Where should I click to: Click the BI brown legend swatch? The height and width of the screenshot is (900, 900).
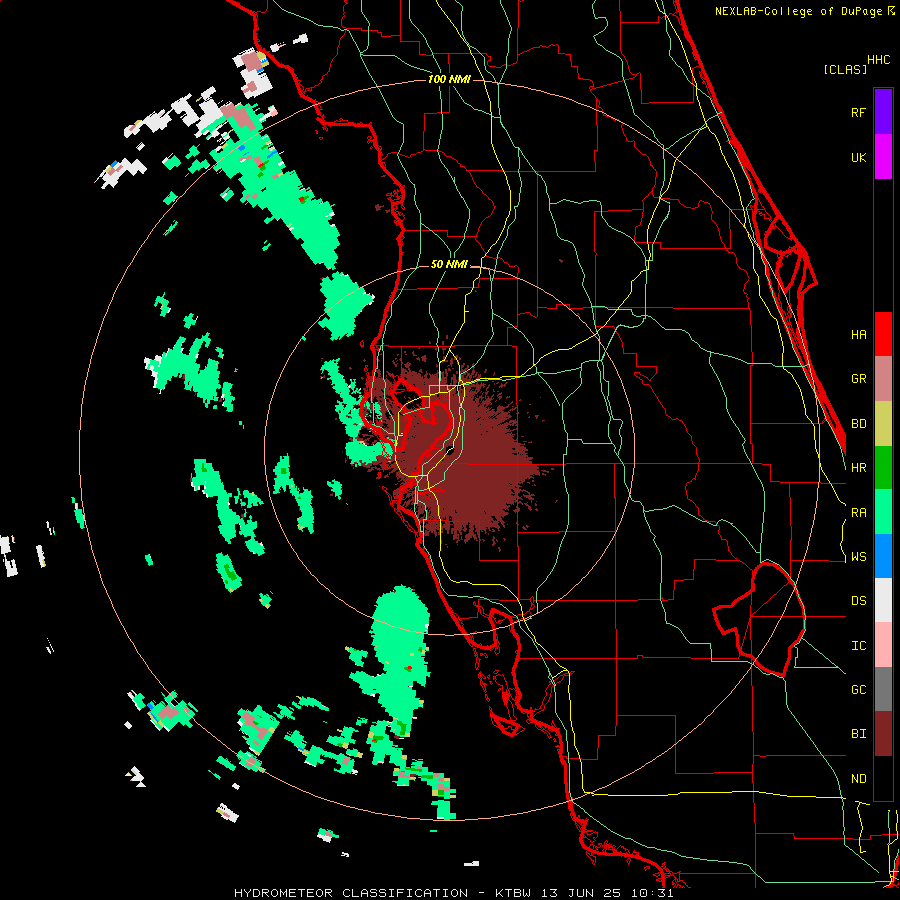point(883,734)
